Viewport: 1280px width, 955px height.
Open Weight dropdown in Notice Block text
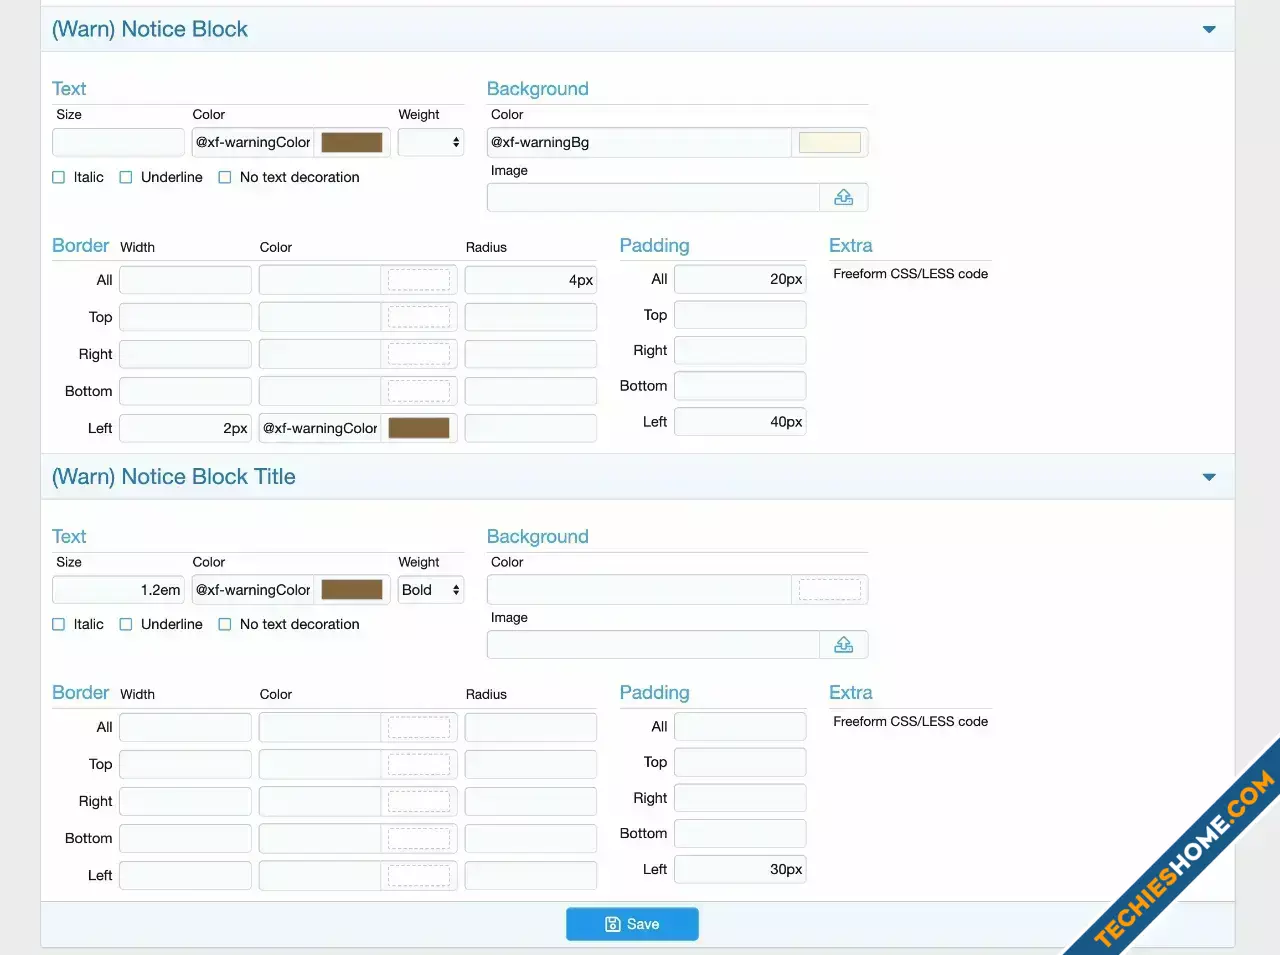click(431, 142)
